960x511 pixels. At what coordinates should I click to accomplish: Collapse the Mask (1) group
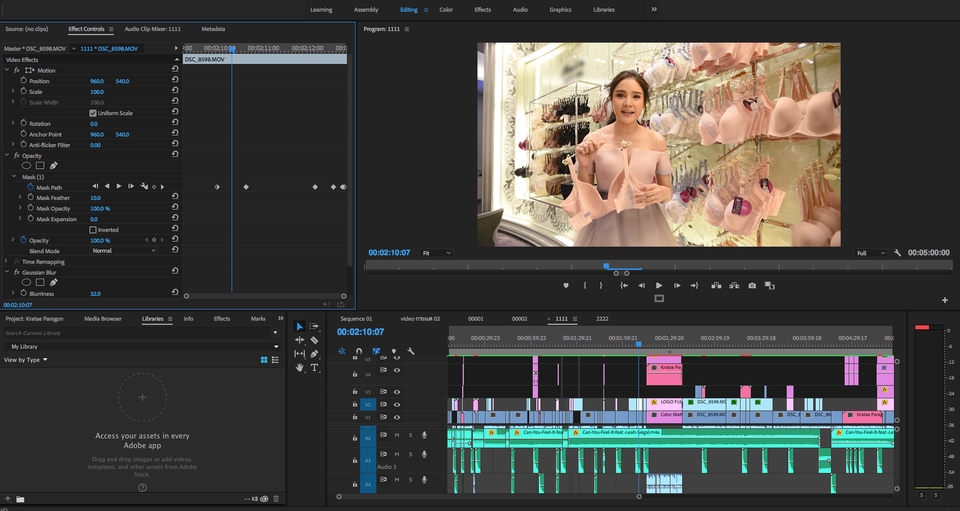click(x=15, y=176)
